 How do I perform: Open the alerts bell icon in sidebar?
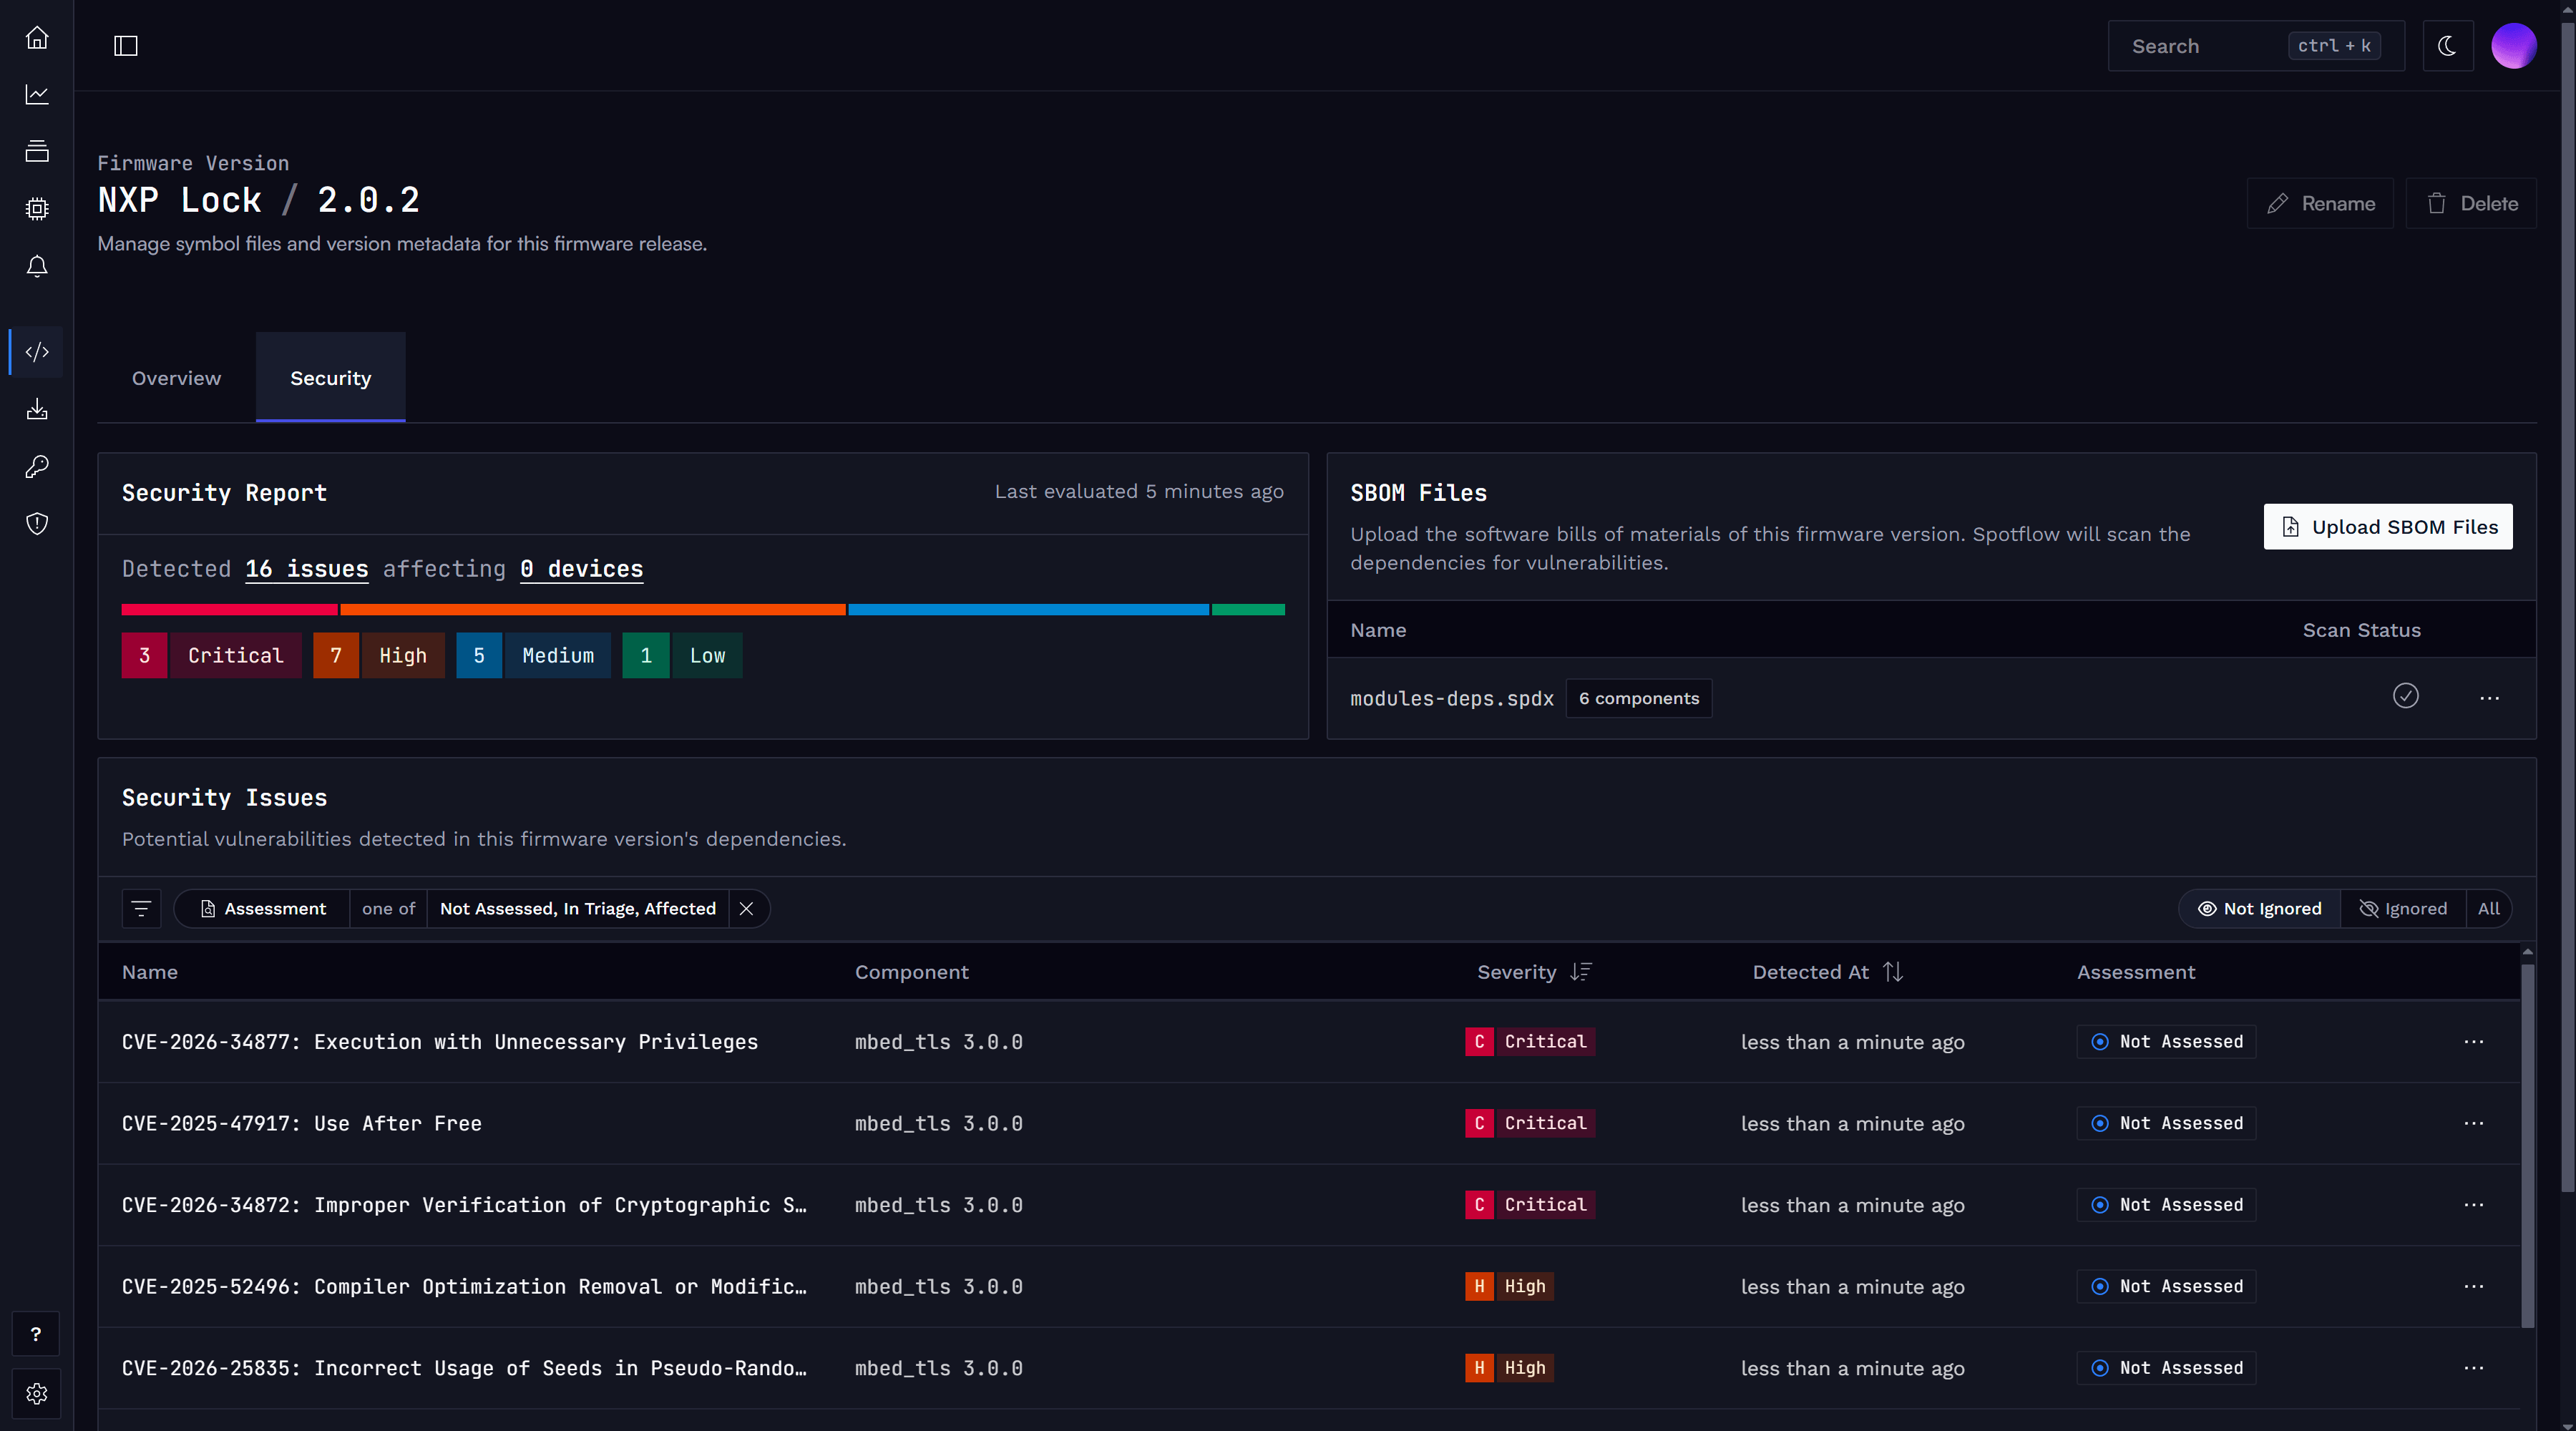[37, 266]
